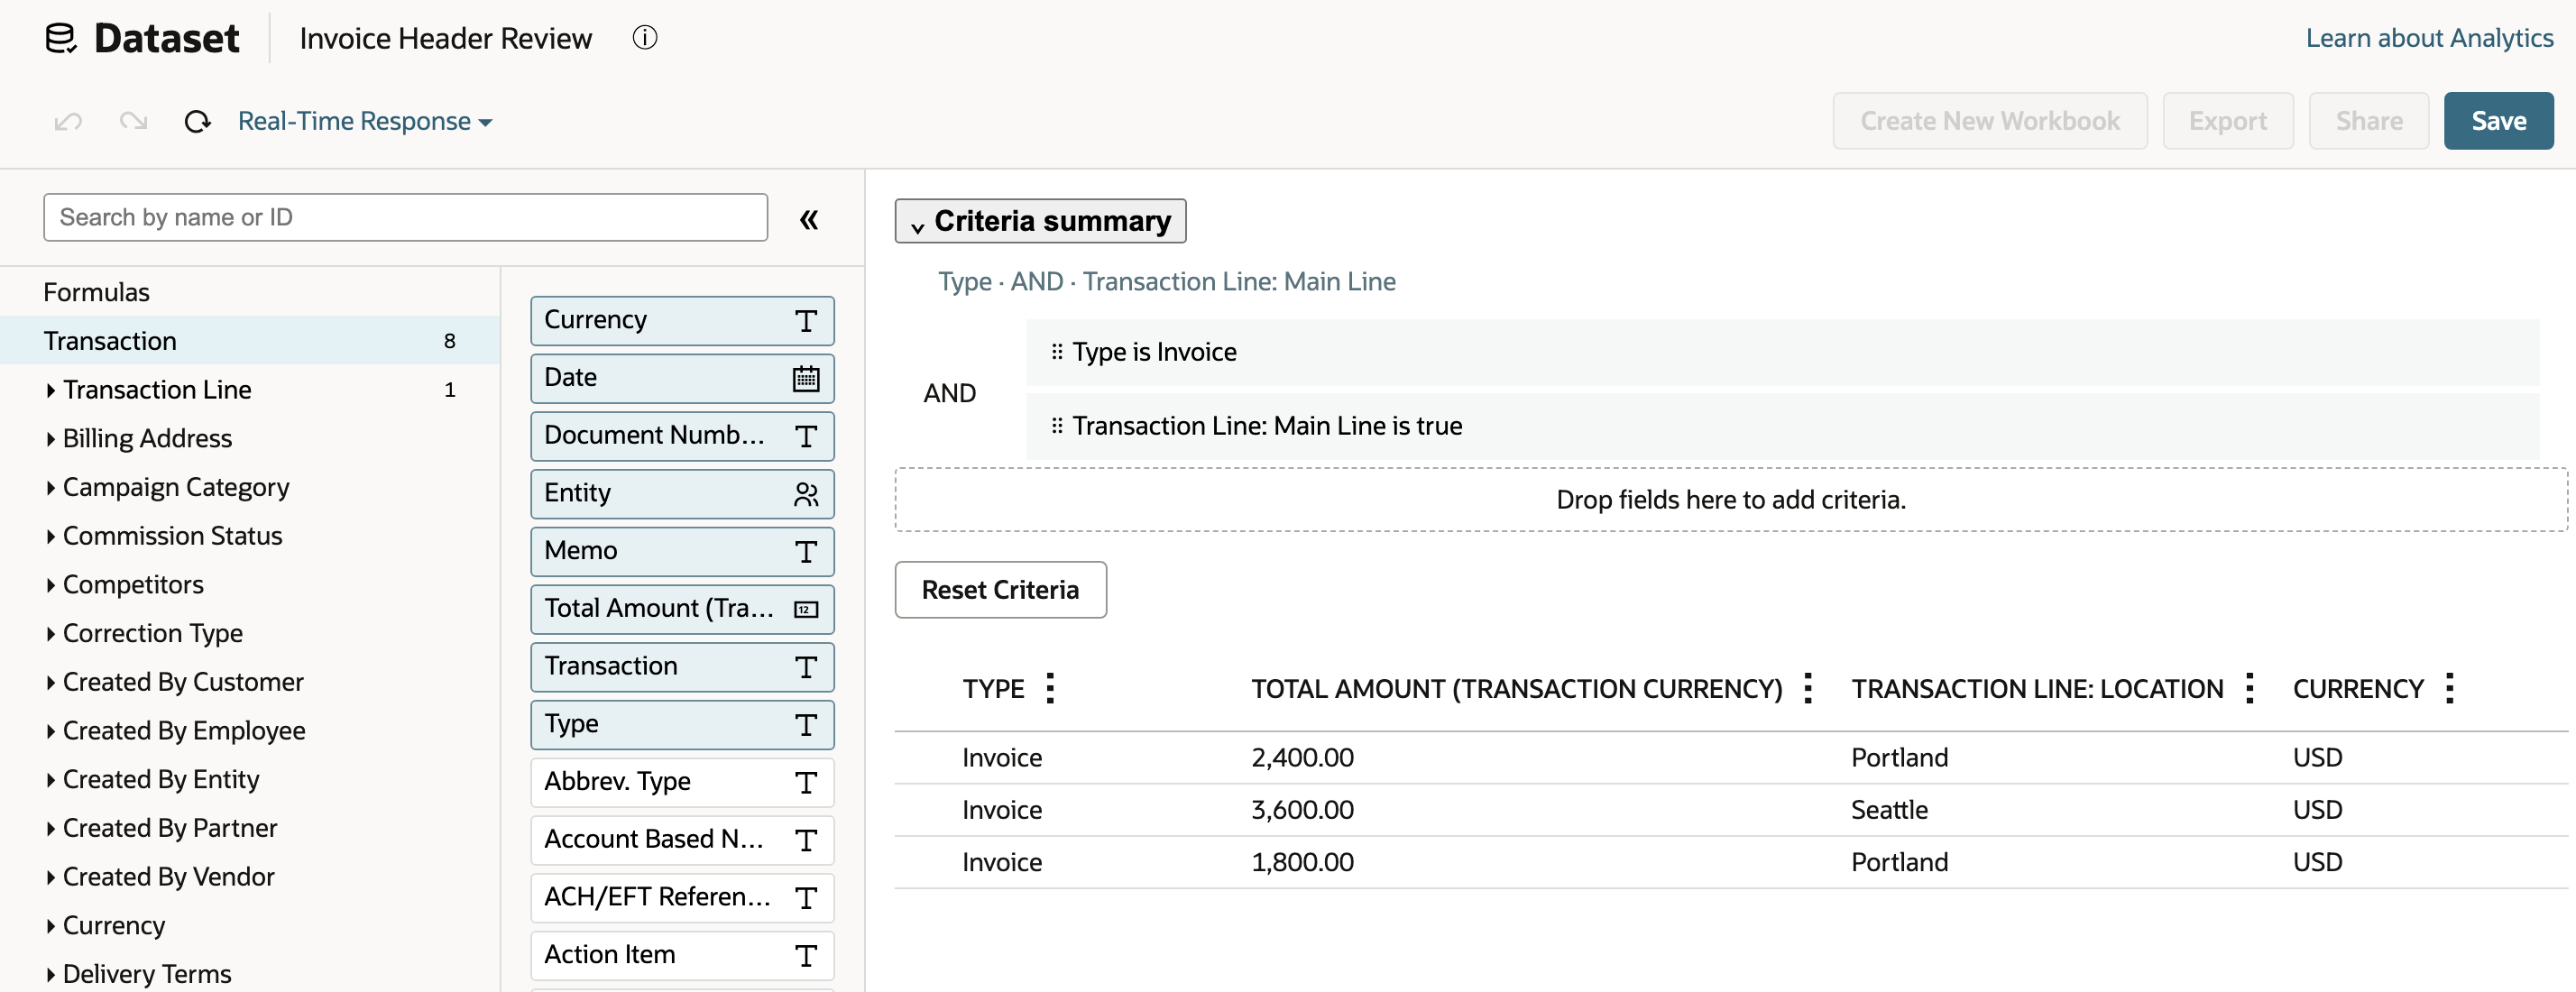Click the Type is Invoice criterion
This screenshot has height=992, width=2576.
click(x=1782, y=352)
